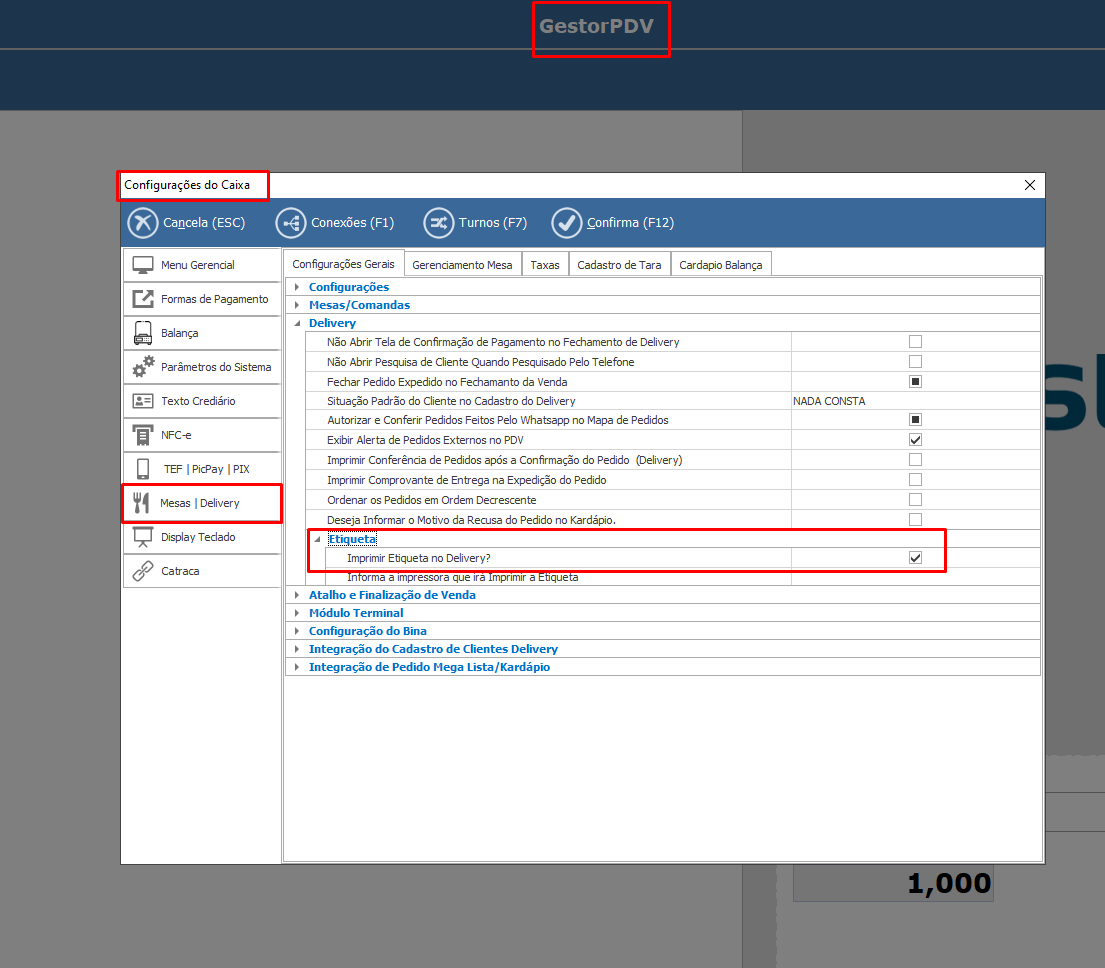The image size is (1105, 968).
Task: Open the Display Teclado section
Action: (198, 537)
